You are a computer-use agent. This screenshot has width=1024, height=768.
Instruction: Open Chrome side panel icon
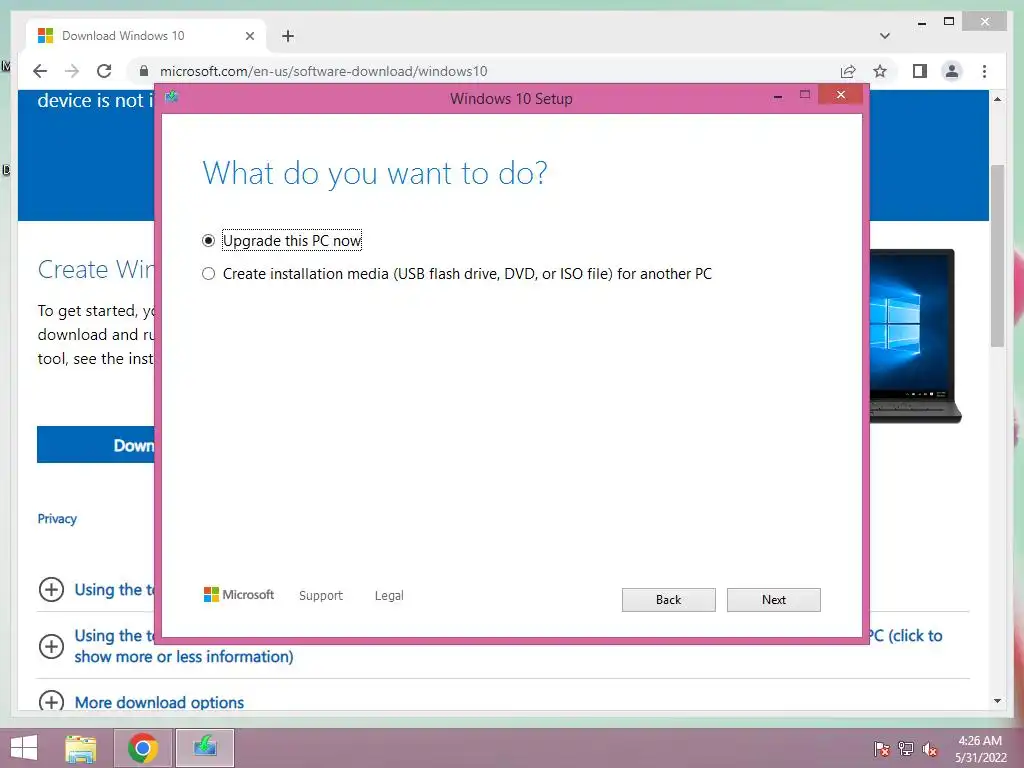click(920, 71)
